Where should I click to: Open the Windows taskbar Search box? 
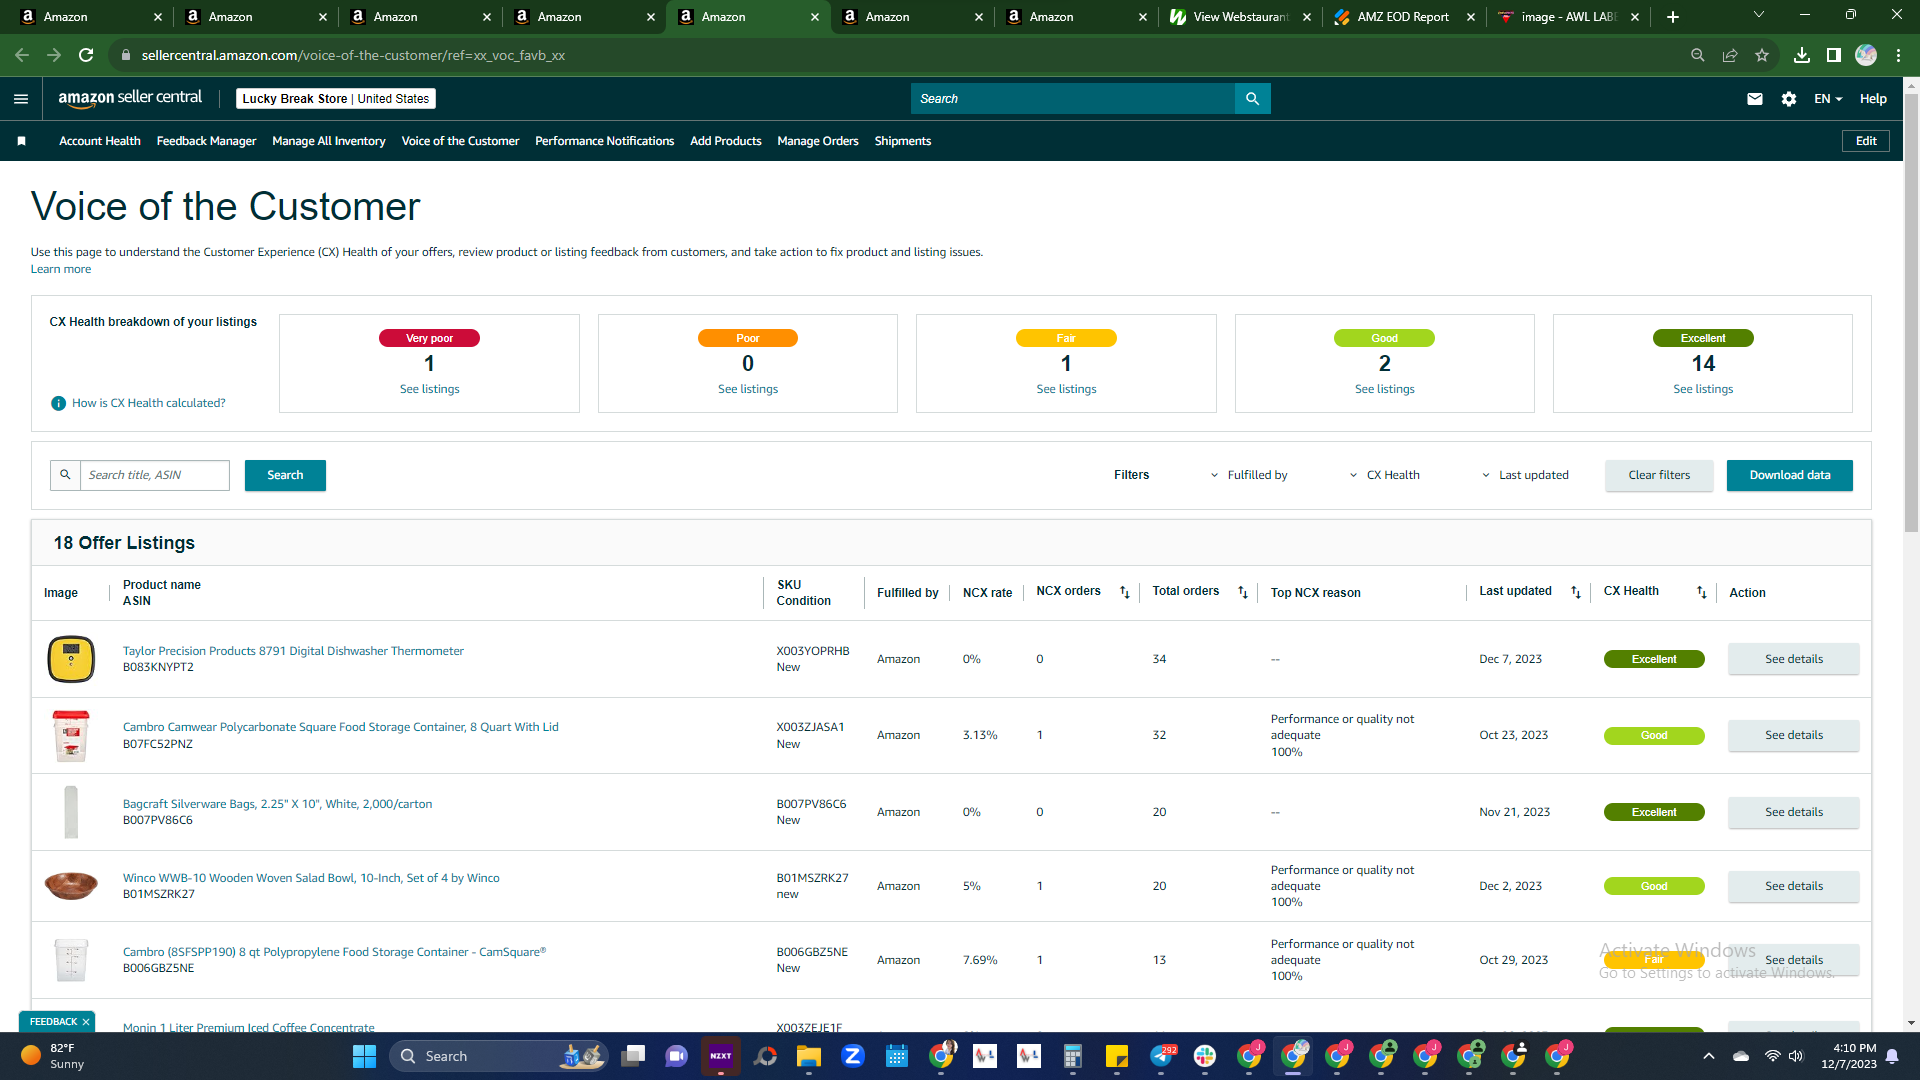pyautogui.click(x=499, y=1056)
